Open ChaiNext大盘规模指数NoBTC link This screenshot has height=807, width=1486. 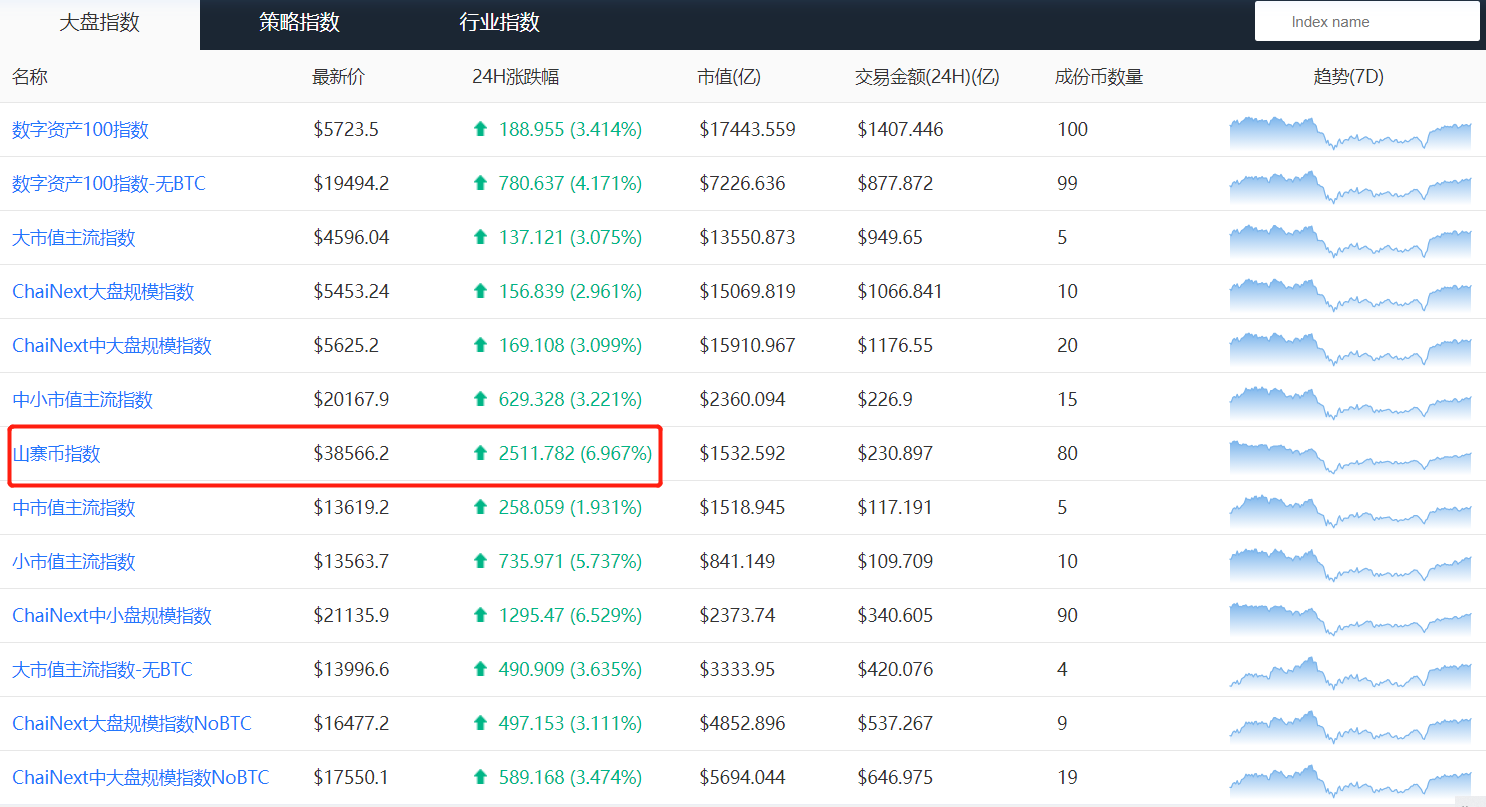tap(132, 724)
